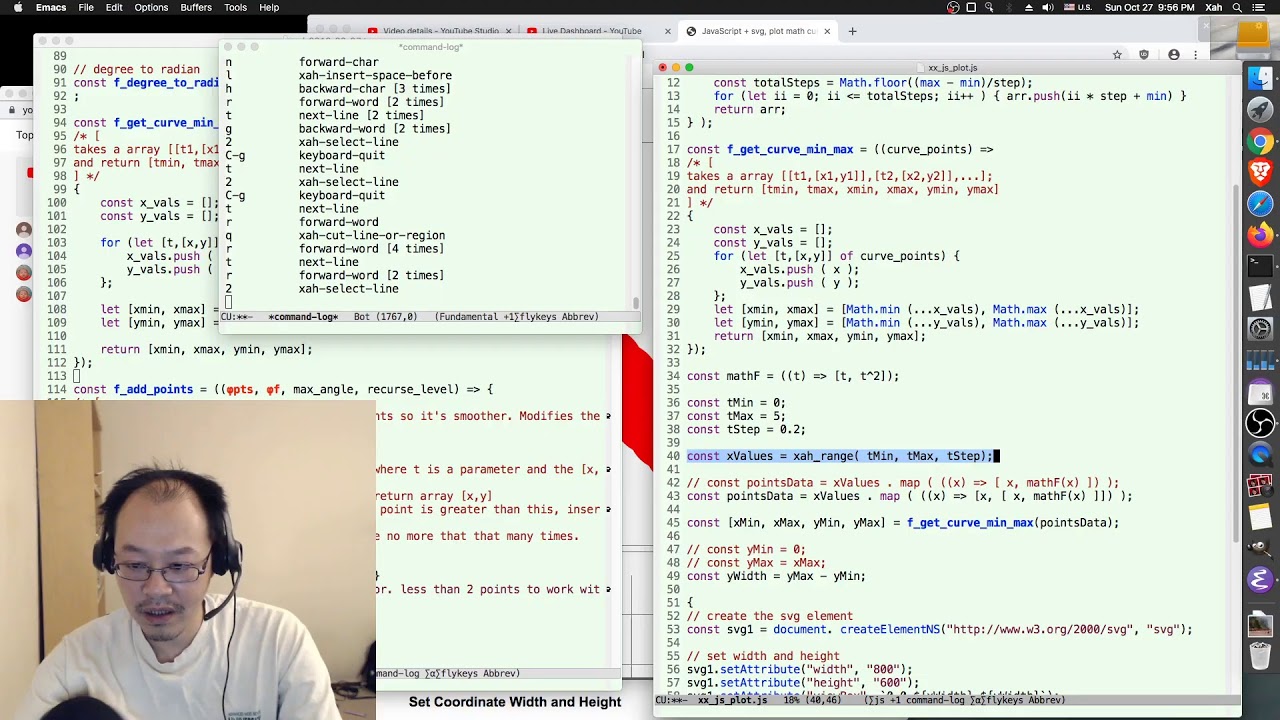Open Finder from the dock
The width and height of the screenshot is (1280, 720).
tap(1260, 78)
